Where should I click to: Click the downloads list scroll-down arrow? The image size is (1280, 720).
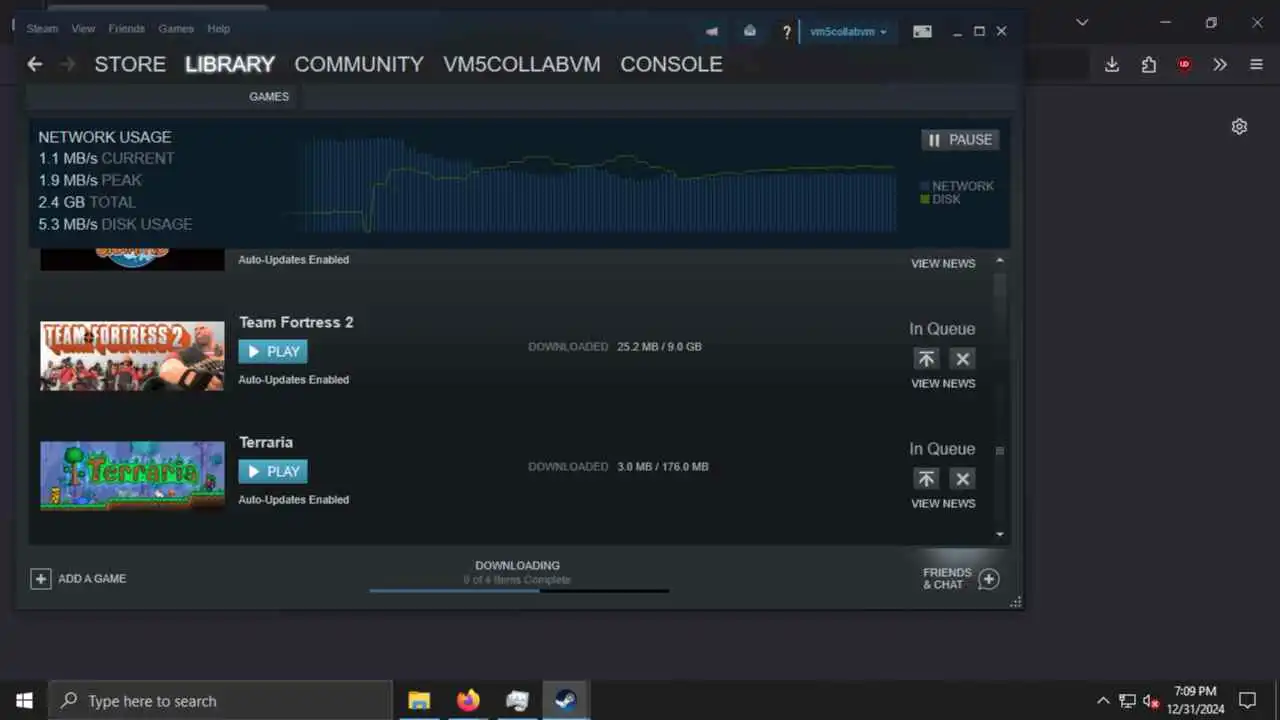pyautogui.click(x=999, y=535)
